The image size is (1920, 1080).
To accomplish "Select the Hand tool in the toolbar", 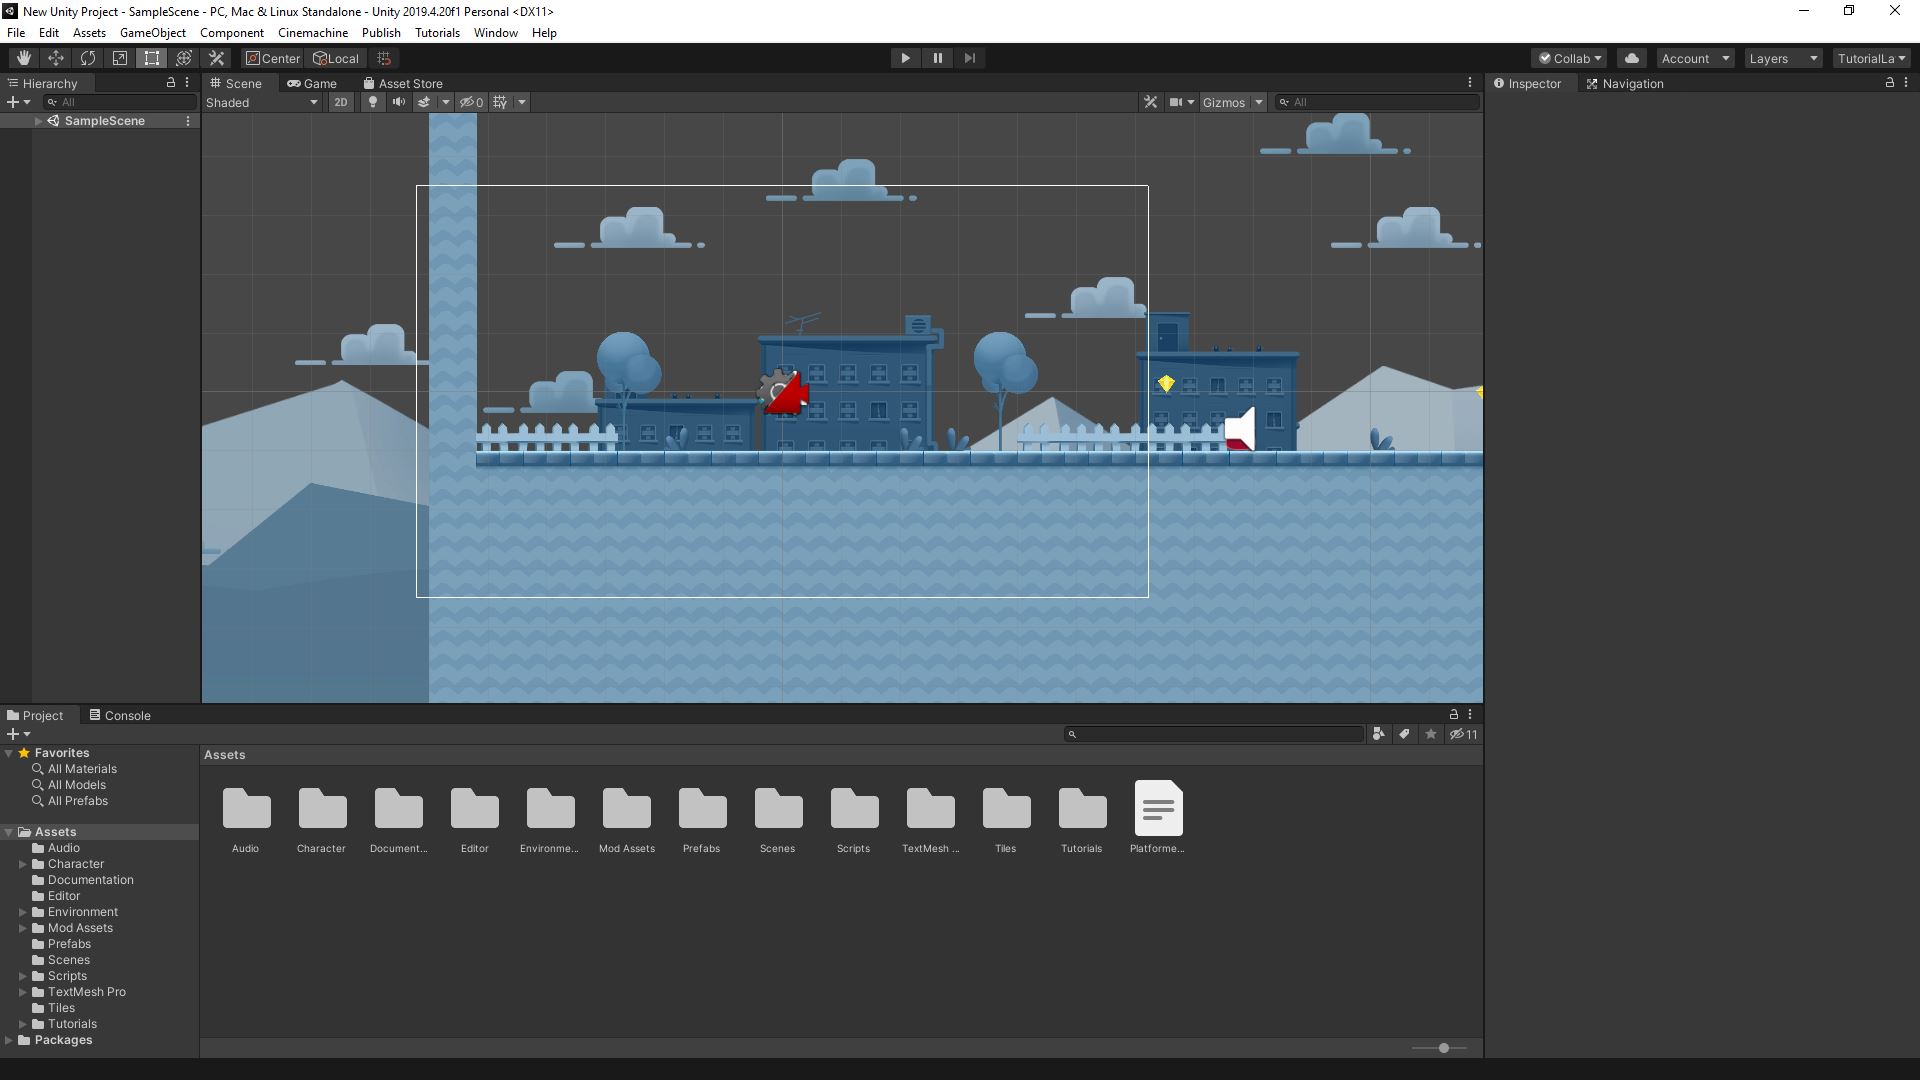I will [22, 57].
